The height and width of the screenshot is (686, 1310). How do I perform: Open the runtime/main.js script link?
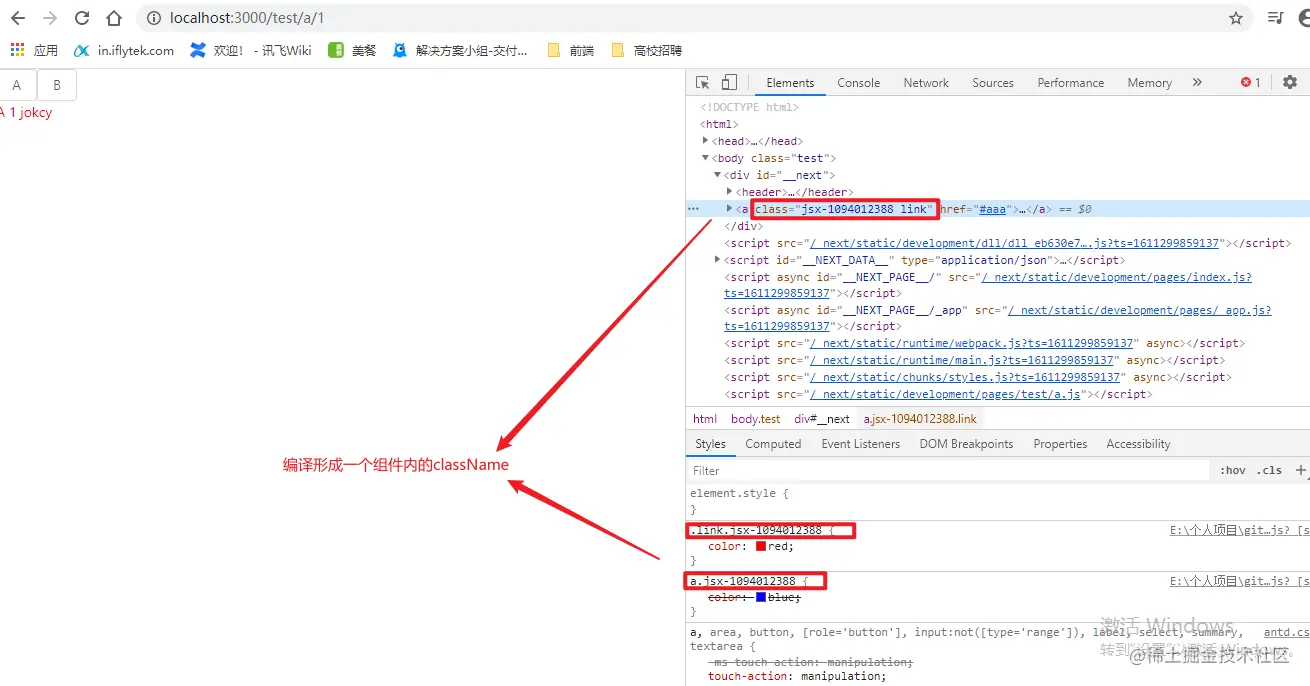[962, 360]
